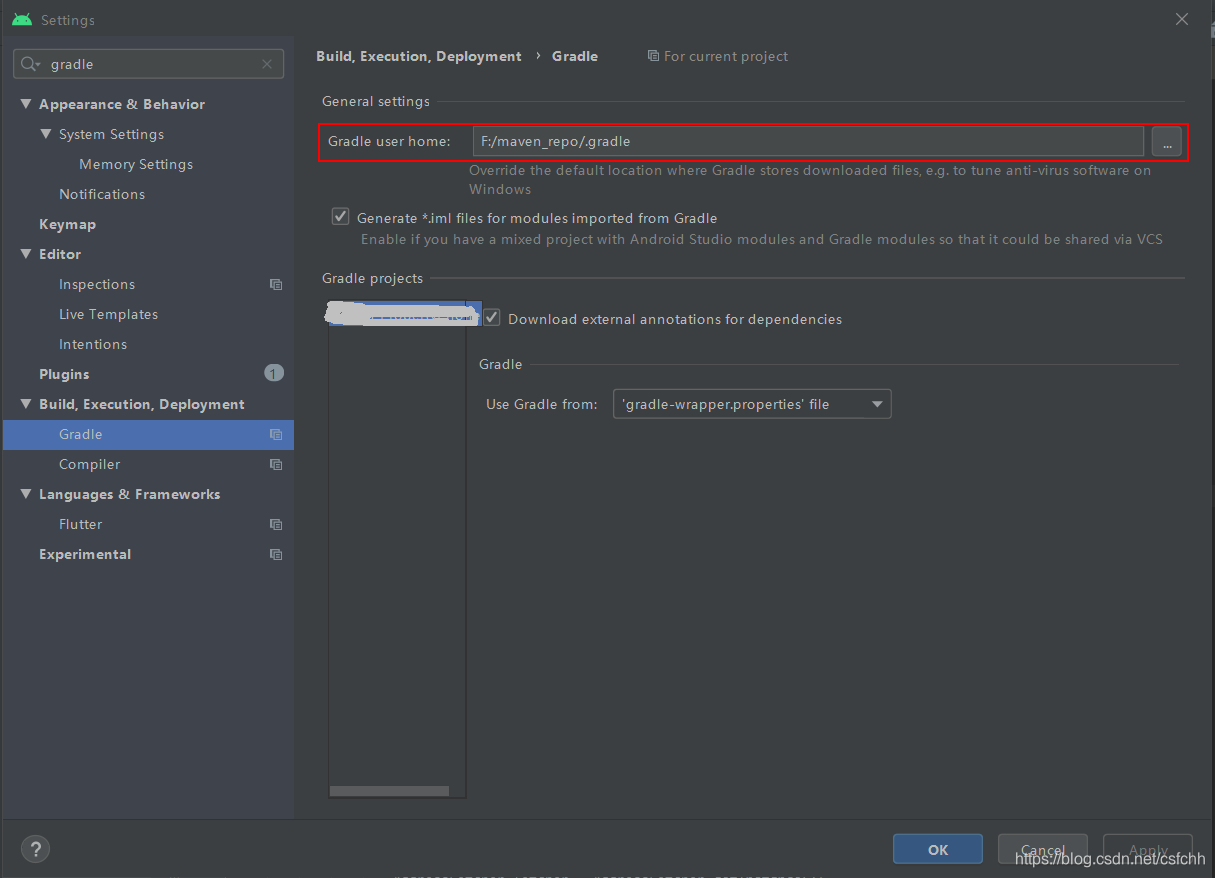
Task: Click the project-level icon beside Gradle item
Action: pyautogui.click(x=276, y=434)
